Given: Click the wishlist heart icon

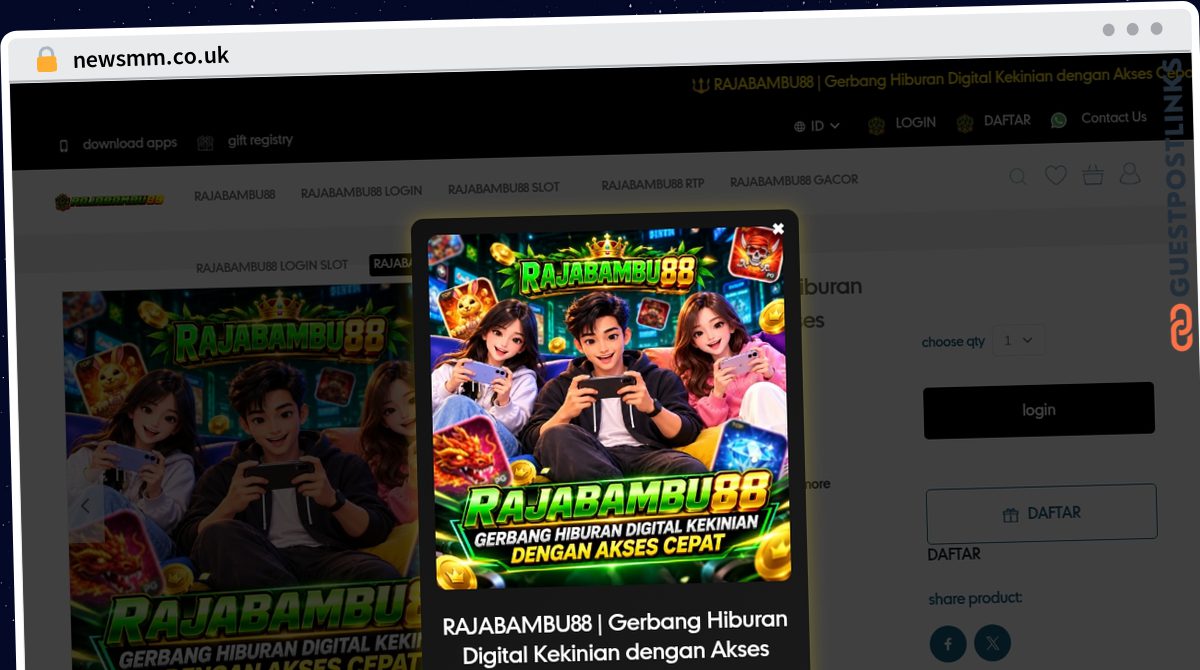Looking at the screenshot, I should coord(1056,176).
